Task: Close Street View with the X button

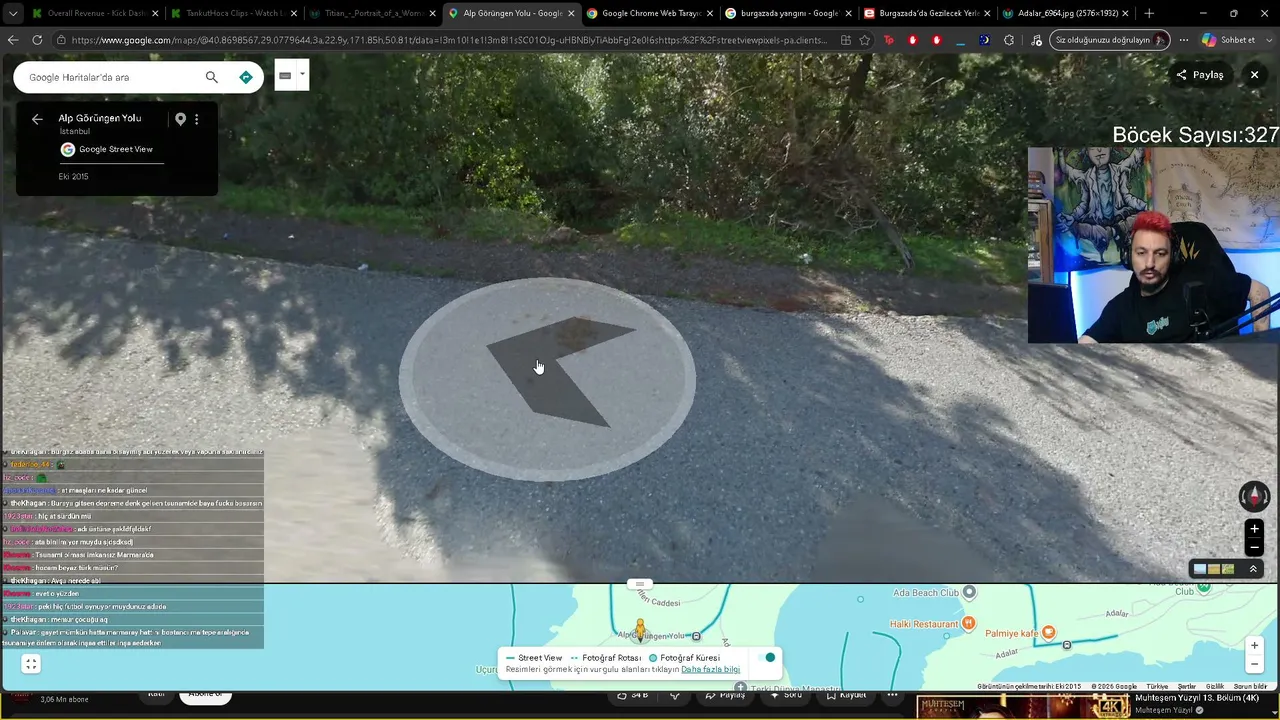Action: pyautogui.click(x=1254, y=75)
